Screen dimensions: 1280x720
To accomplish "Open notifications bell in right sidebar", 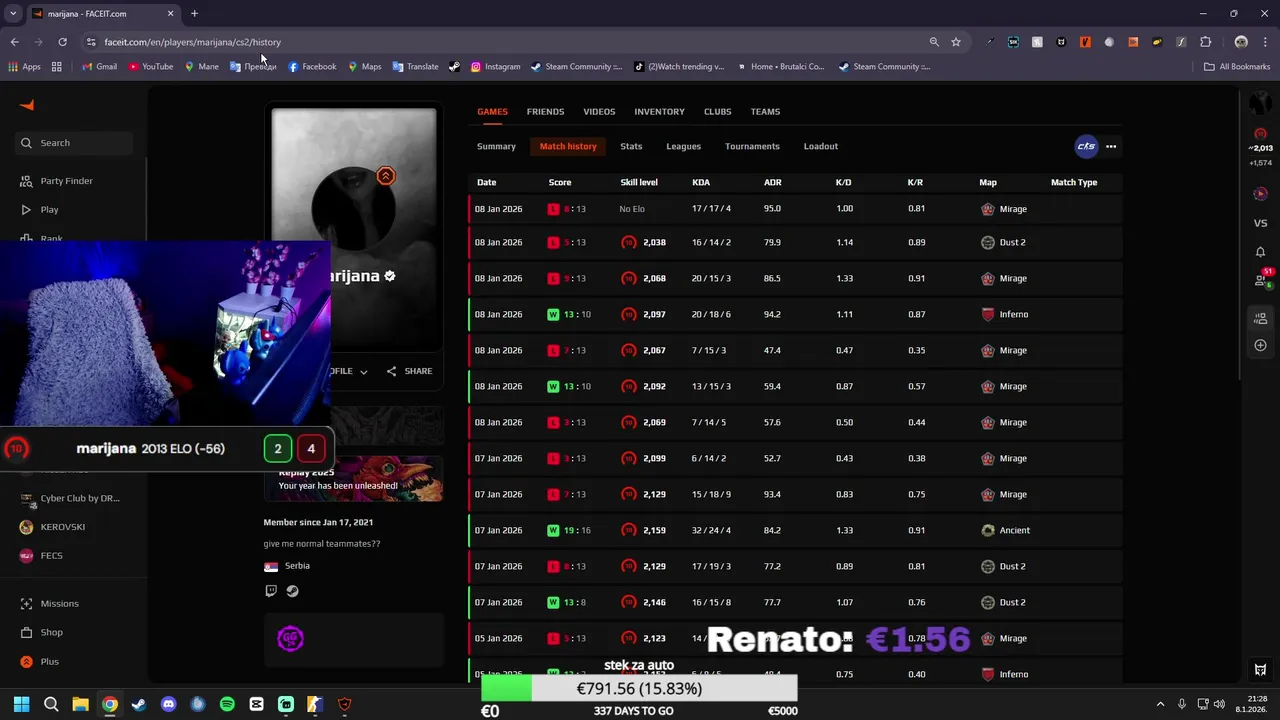I will tap(1261, 252).
